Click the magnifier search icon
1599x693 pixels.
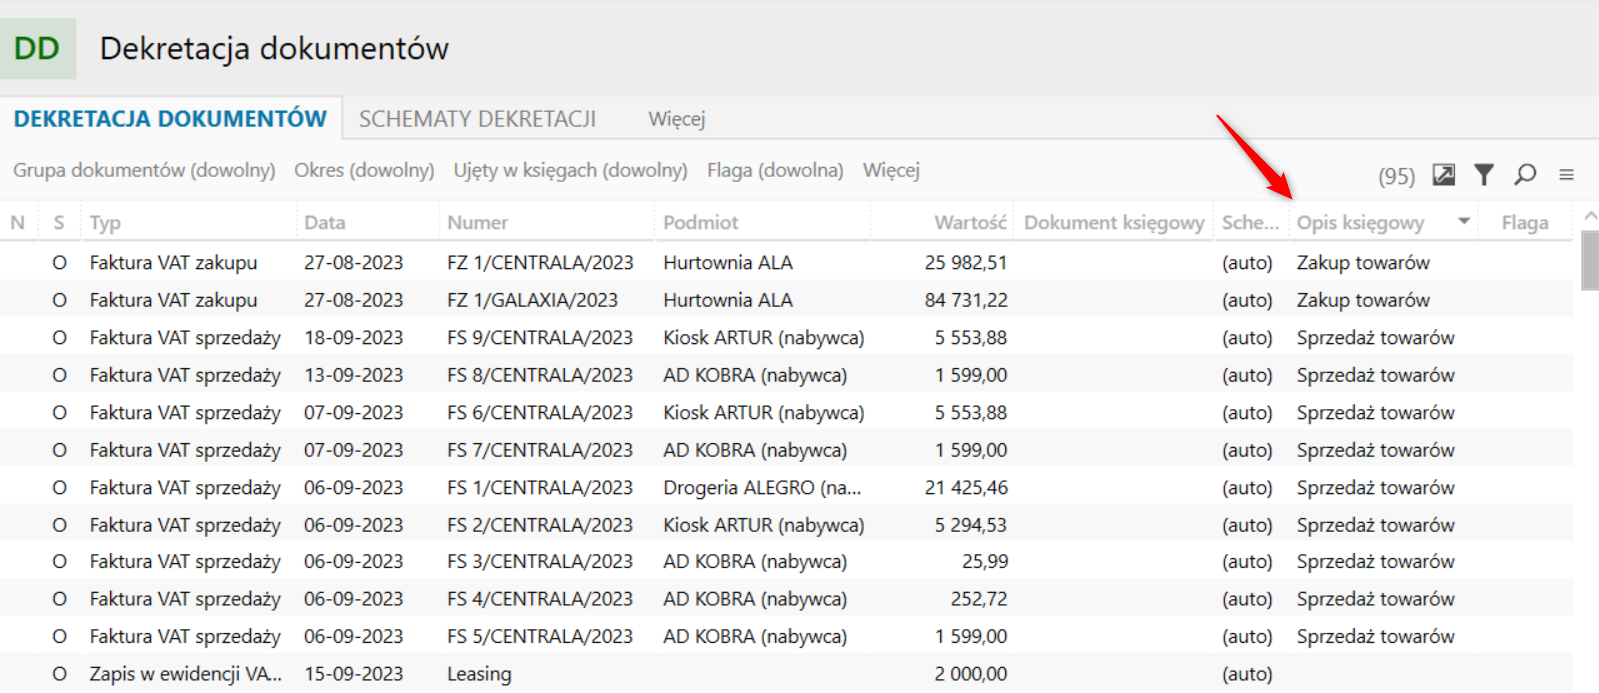click(1525, 175)
